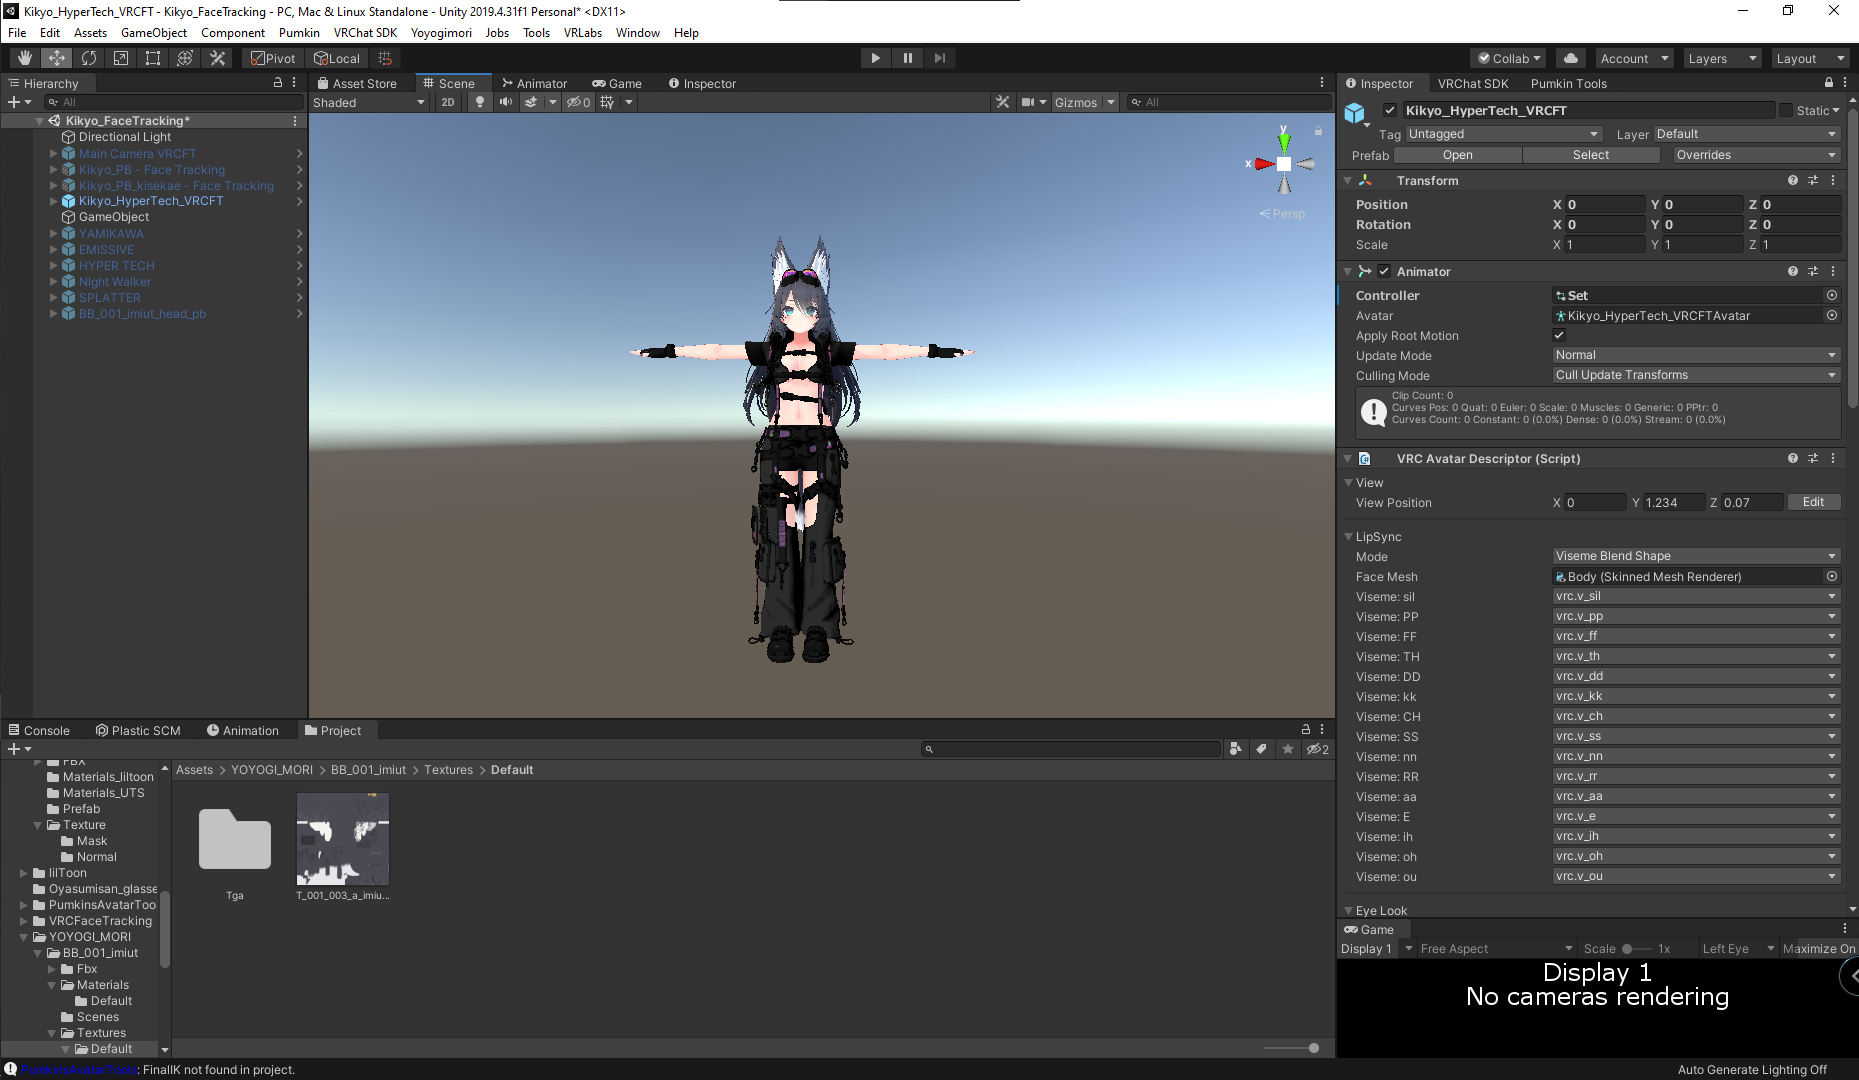The height and width of the screenshot is (1080, 1859).
Task: Click the Play button
Action: [875, 58]
